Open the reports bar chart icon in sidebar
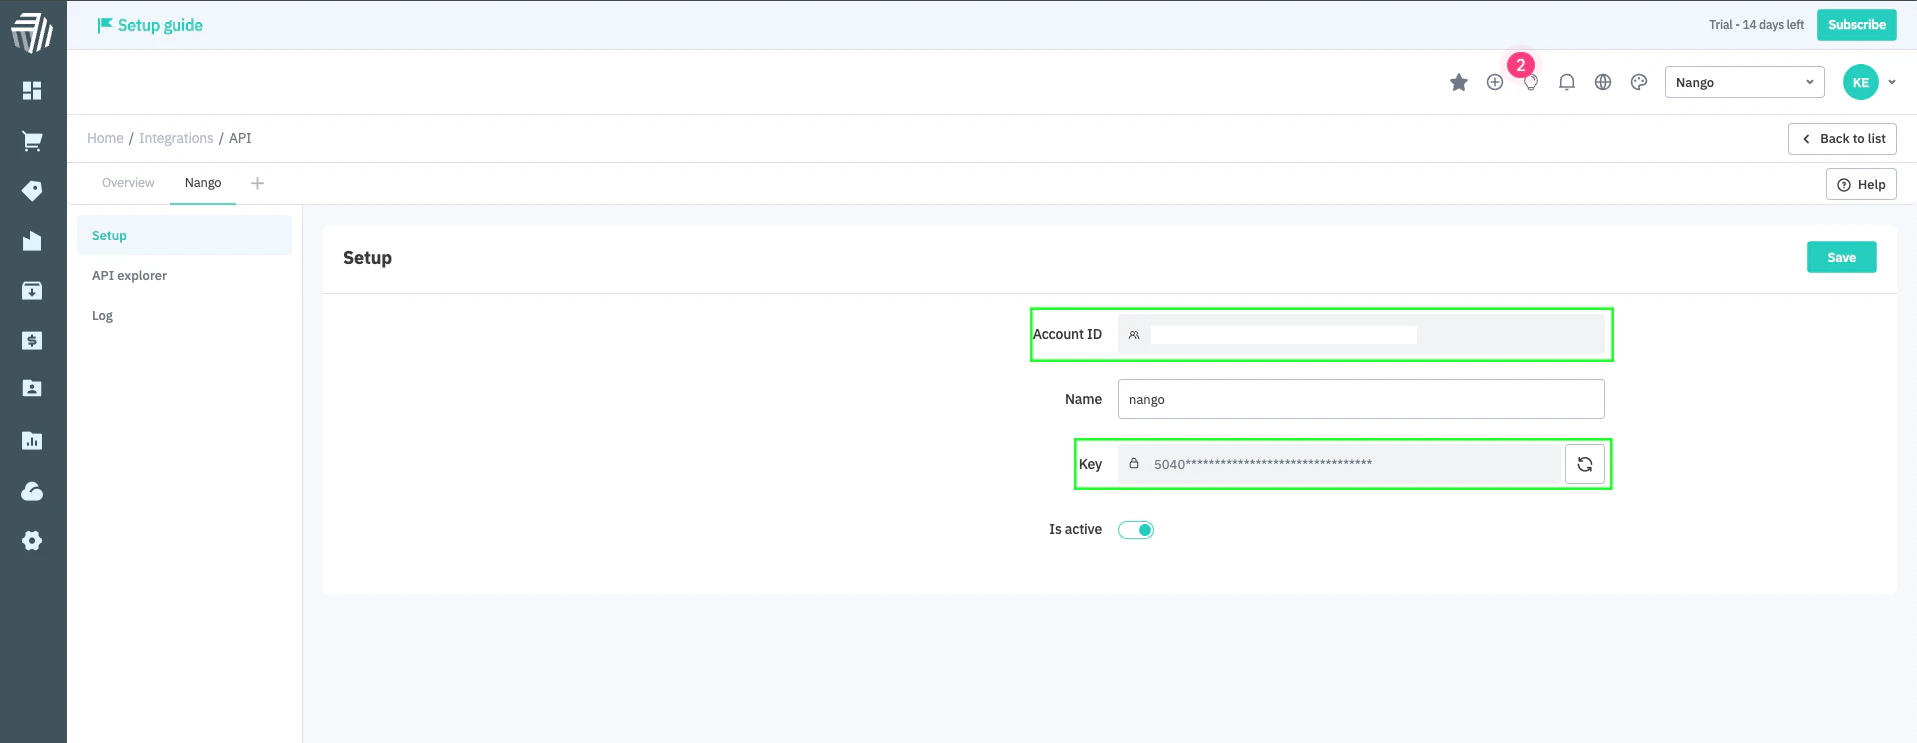The height and width of the screenshot is (743, 1917). click(32, 441)
